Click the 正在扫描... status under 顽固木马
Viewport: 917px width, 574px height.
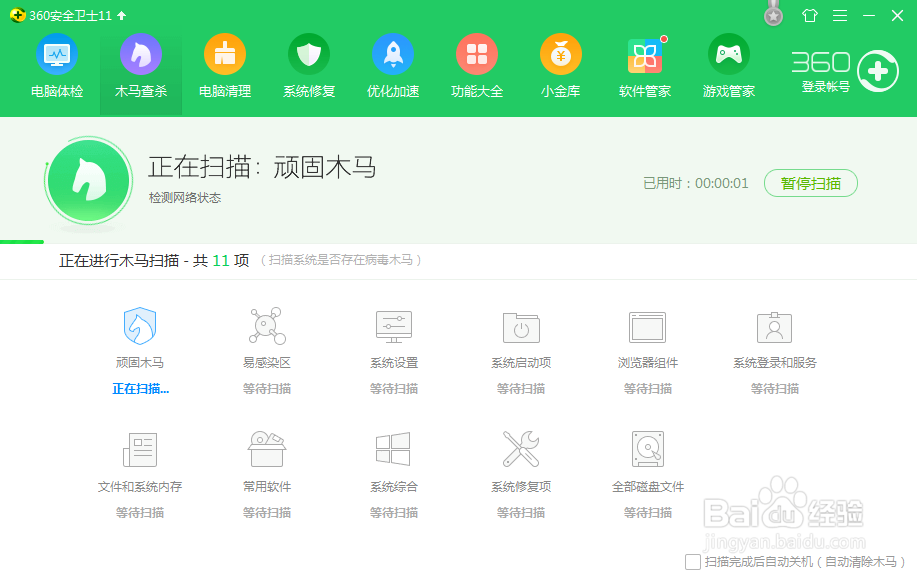point(140,389)
